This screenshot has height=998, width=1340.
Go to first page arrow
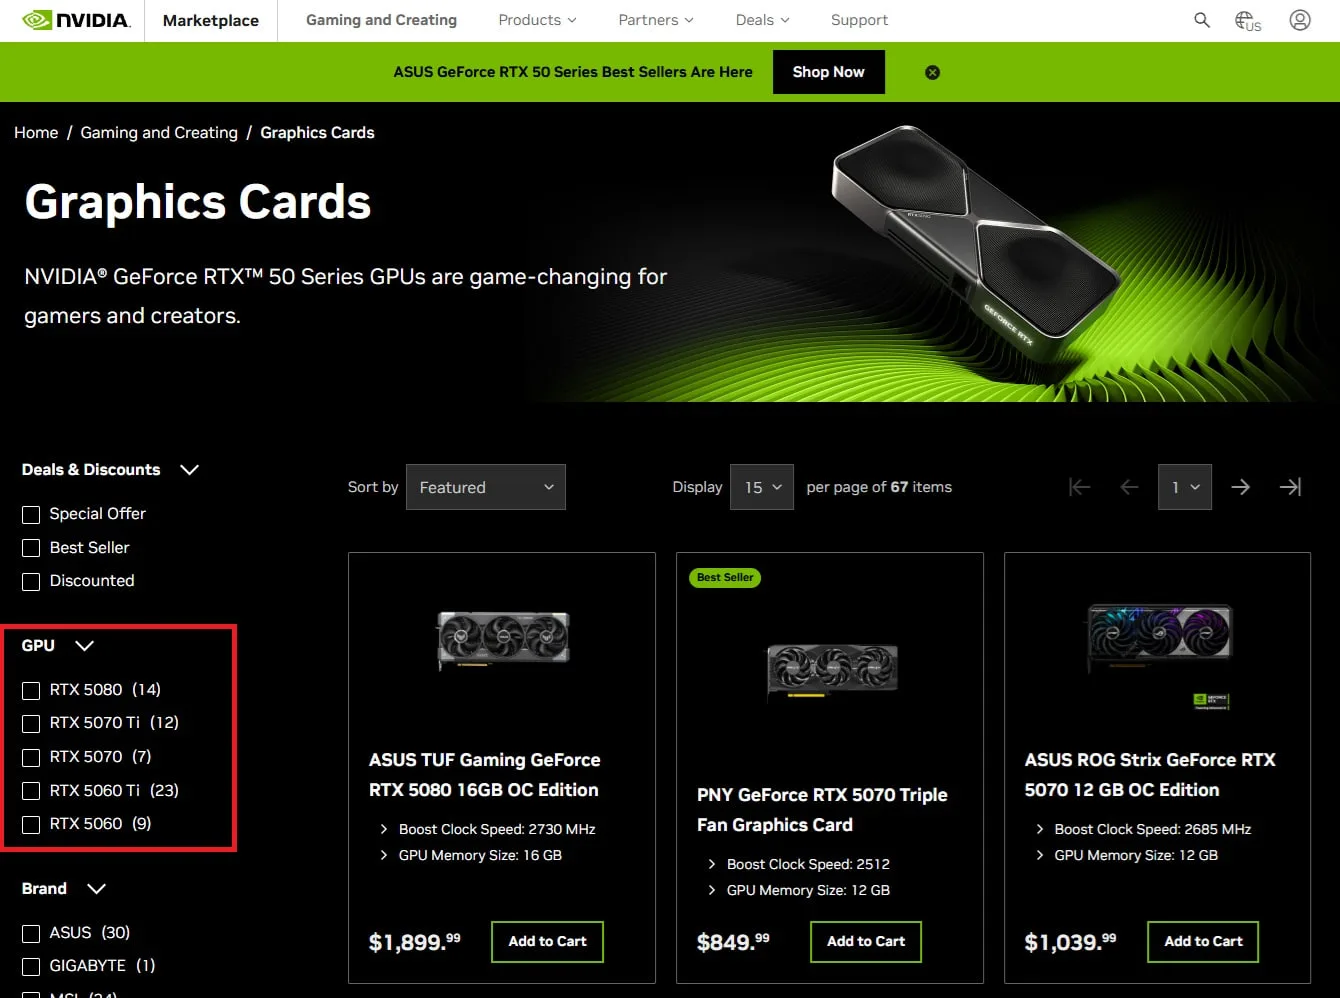tap(1079, 487)
